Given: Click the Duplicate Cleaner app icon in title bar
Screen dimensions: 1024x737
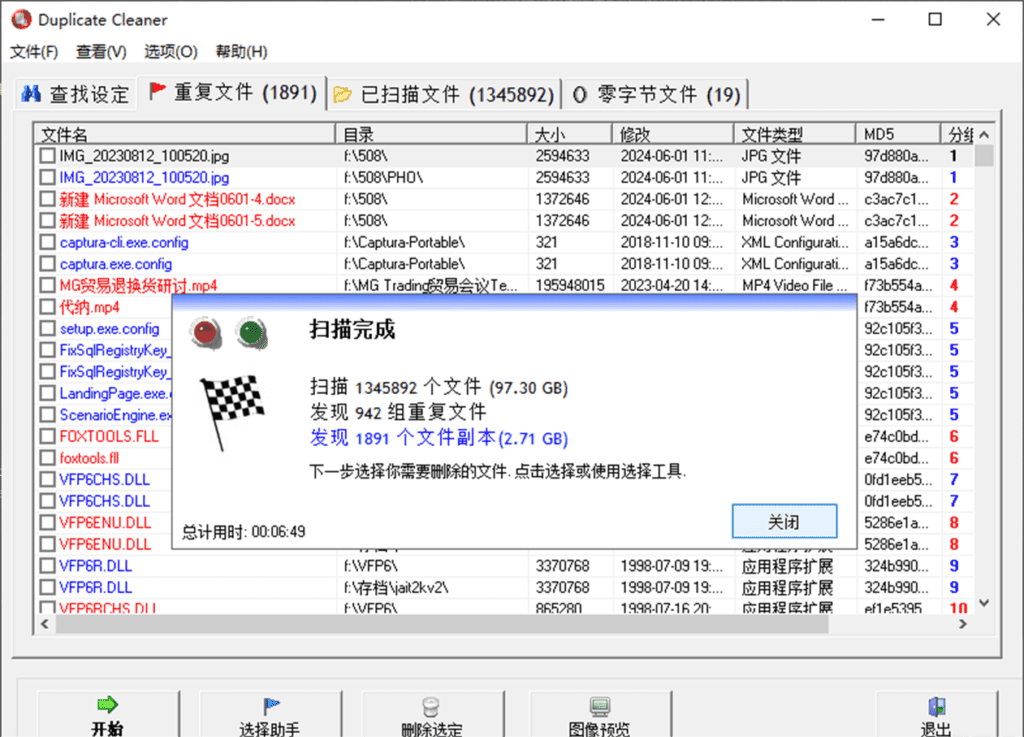Looking at the screenshot, I should click(x=22, y=20).
